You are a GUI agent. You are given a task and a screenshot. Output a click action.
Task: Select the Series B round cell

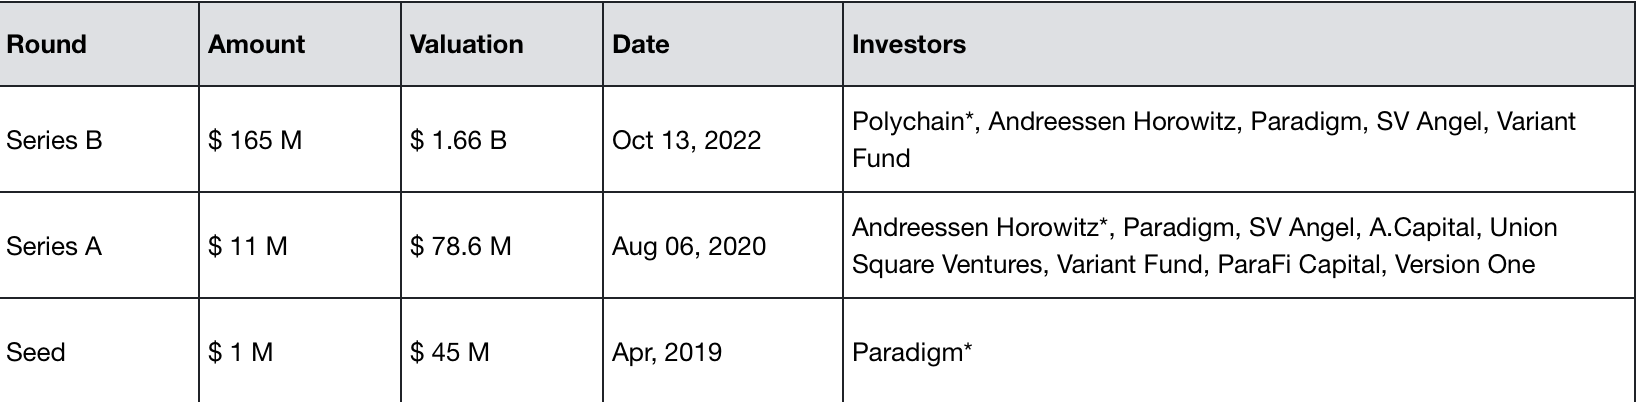point(54,140)
